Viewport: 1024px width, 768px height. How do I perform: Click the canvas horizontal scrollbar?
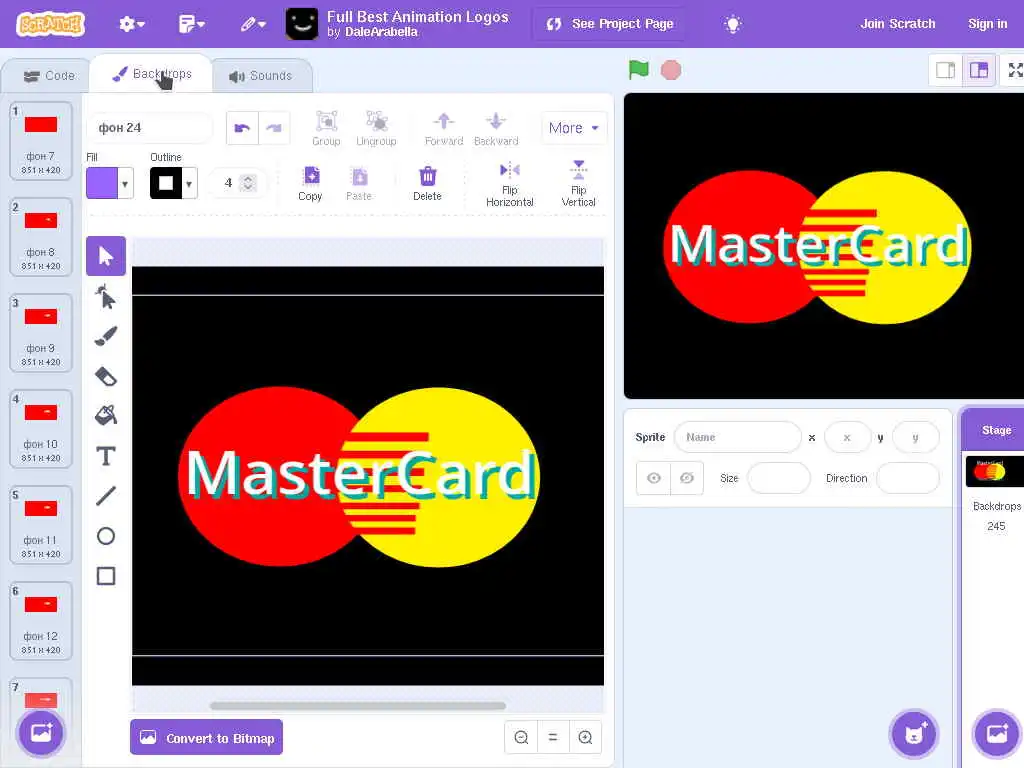[358, 705]
